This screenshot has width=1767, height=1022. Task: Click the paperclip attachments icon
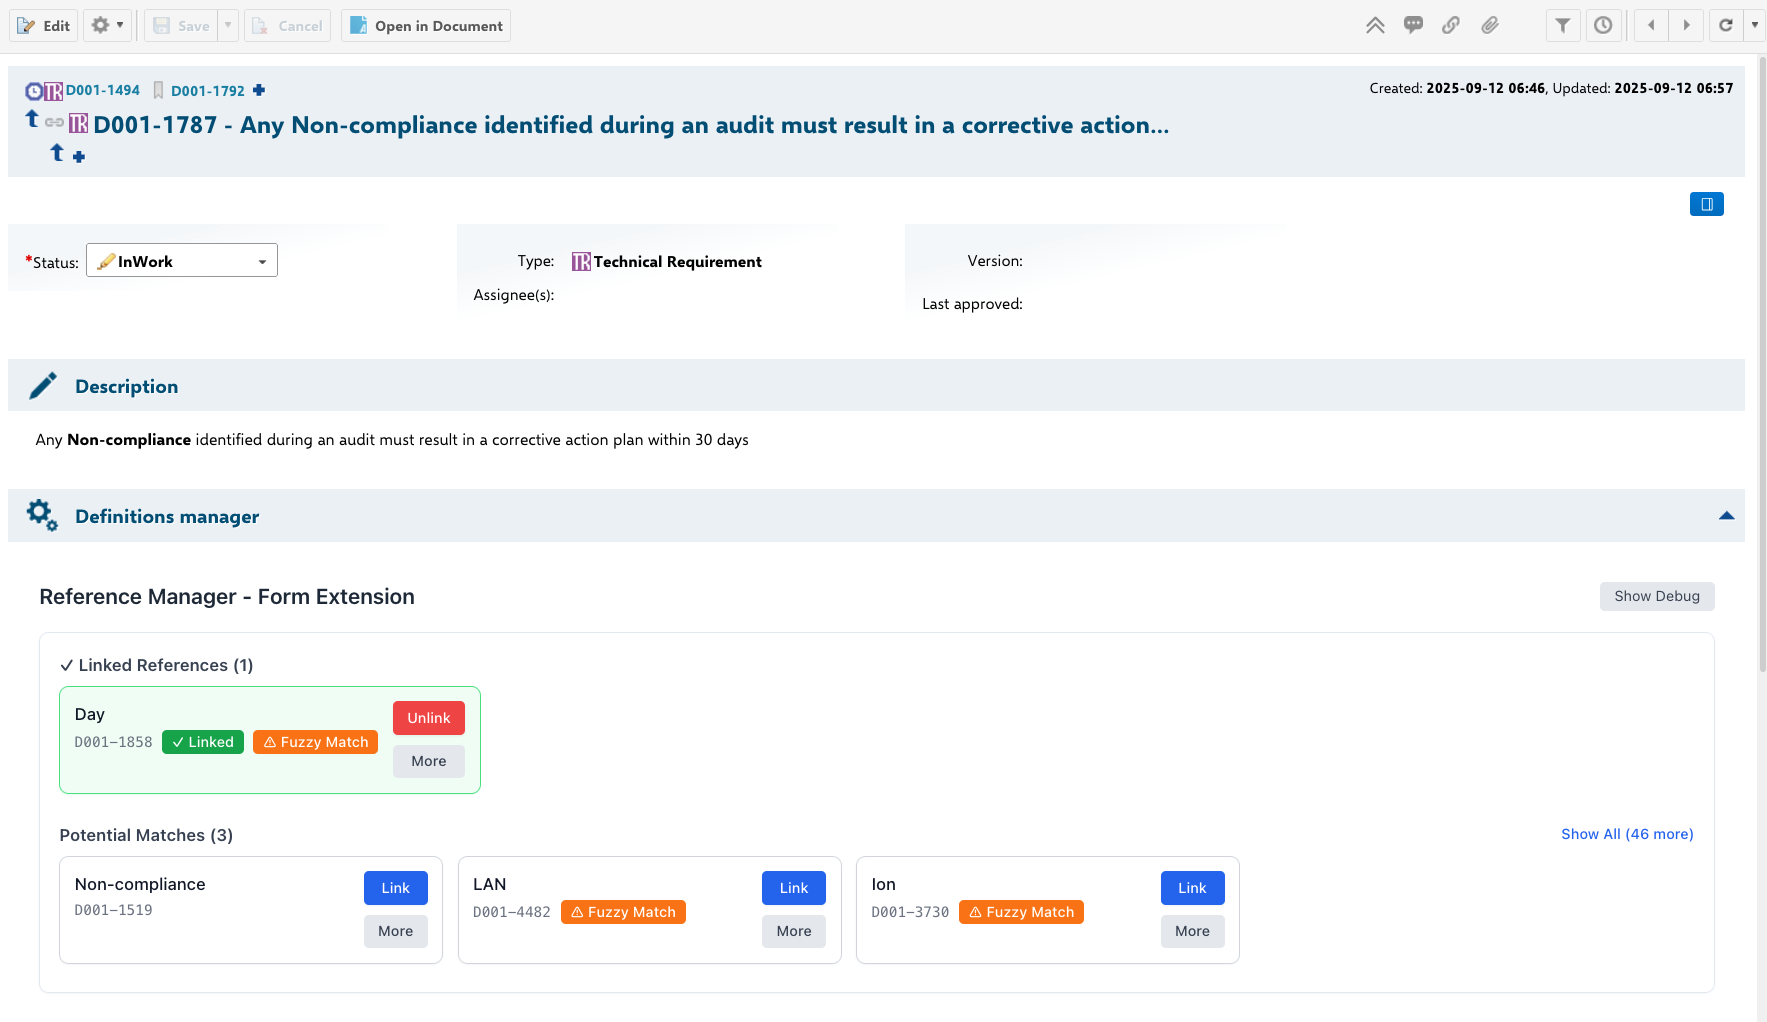click(x=1490, y=25)
